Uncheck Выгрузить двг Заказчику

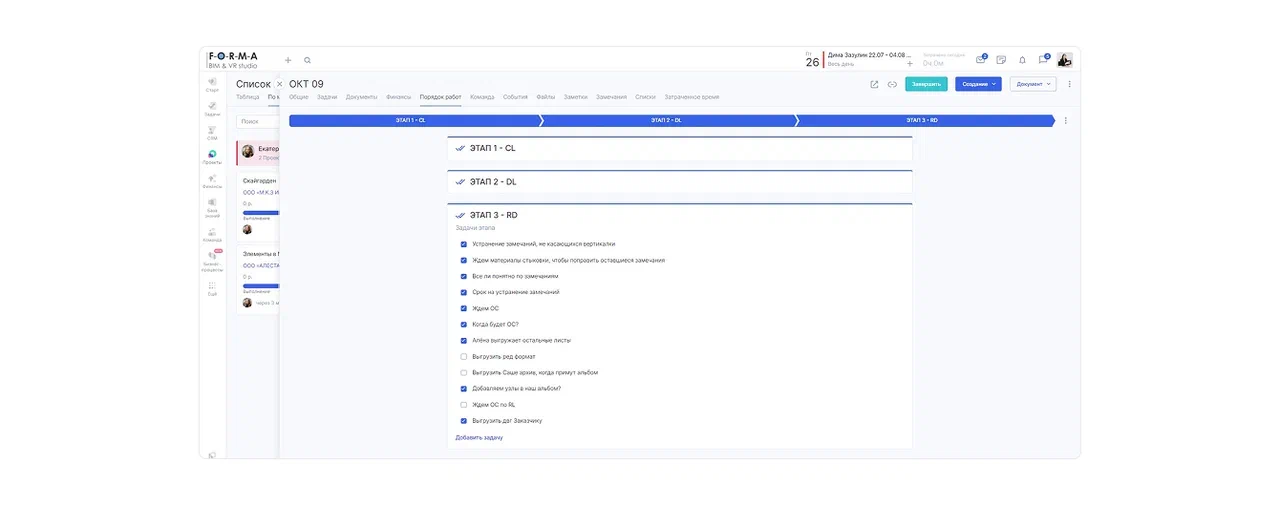click(464, 421)
